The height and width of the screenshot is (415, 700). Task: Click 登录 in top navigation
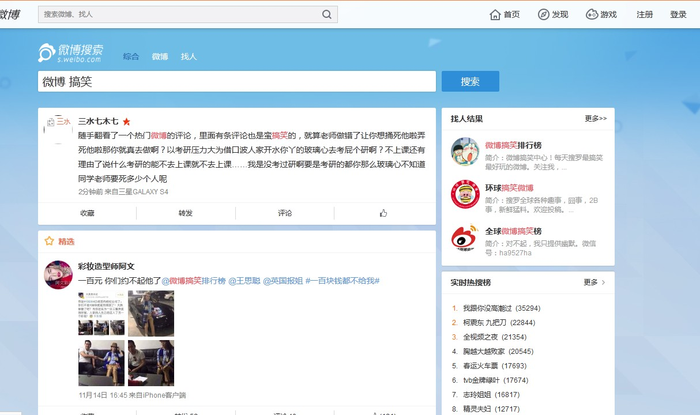coord(678,15)
